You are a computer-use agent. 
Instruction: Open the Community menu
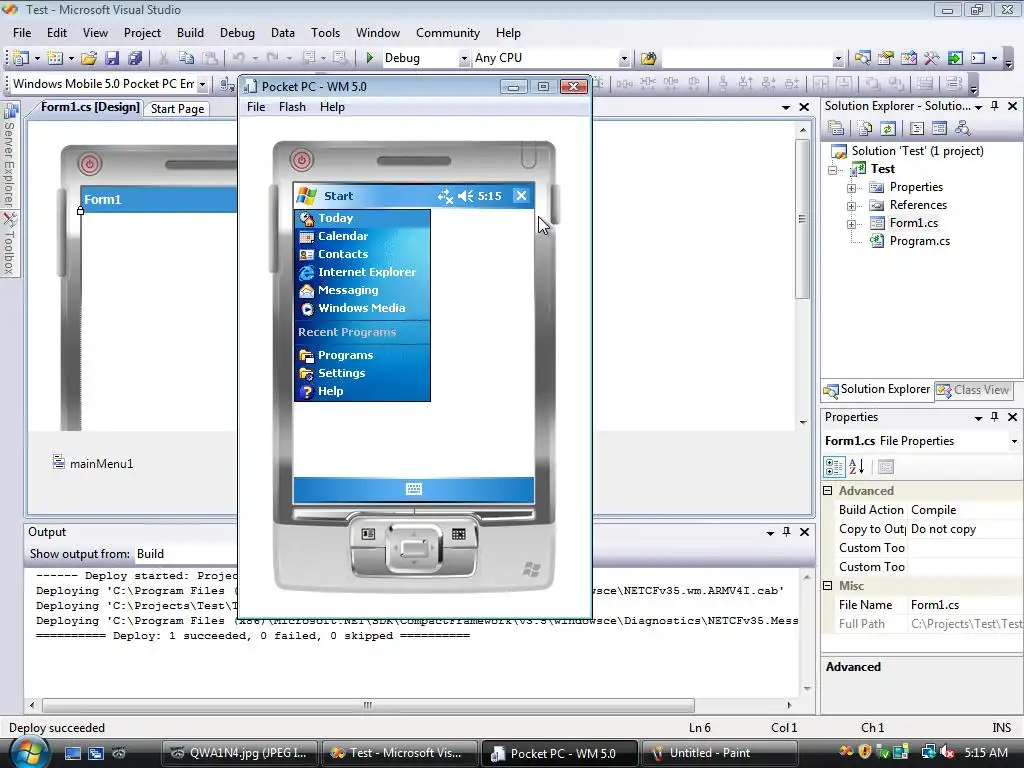pyautogui.click(x=448, y=33)
